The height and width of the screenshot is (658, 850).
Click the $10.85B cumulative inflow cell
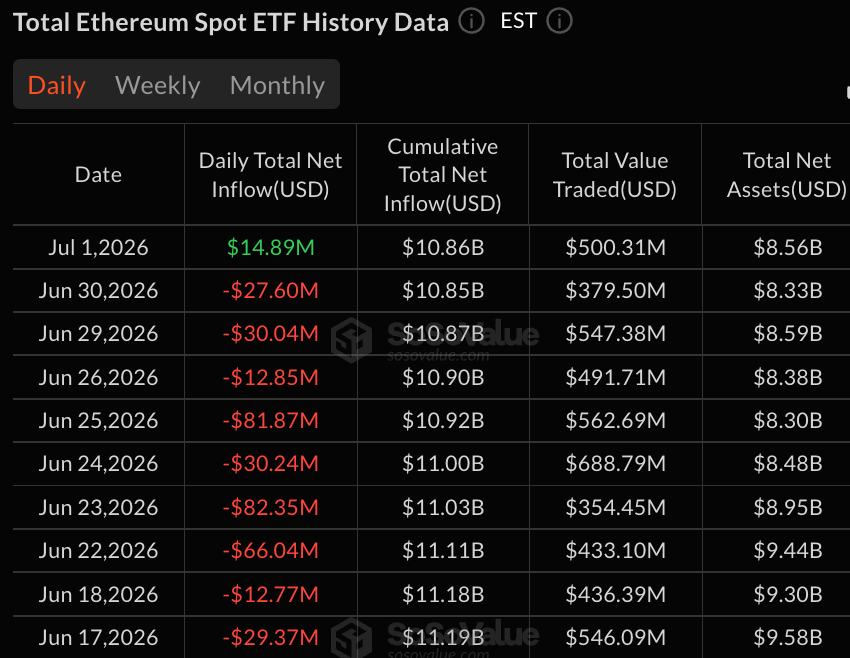(443, 291)
